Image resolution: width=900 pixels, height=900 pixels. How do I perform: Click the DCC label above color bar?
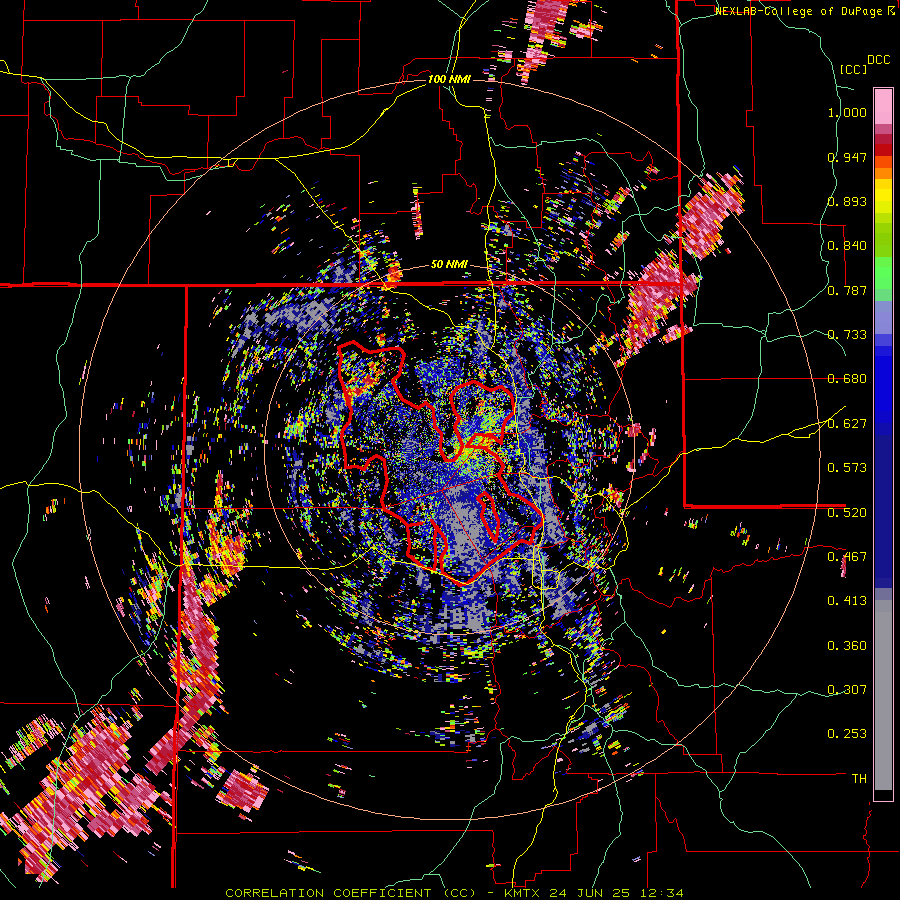click(x=879, y=60)
